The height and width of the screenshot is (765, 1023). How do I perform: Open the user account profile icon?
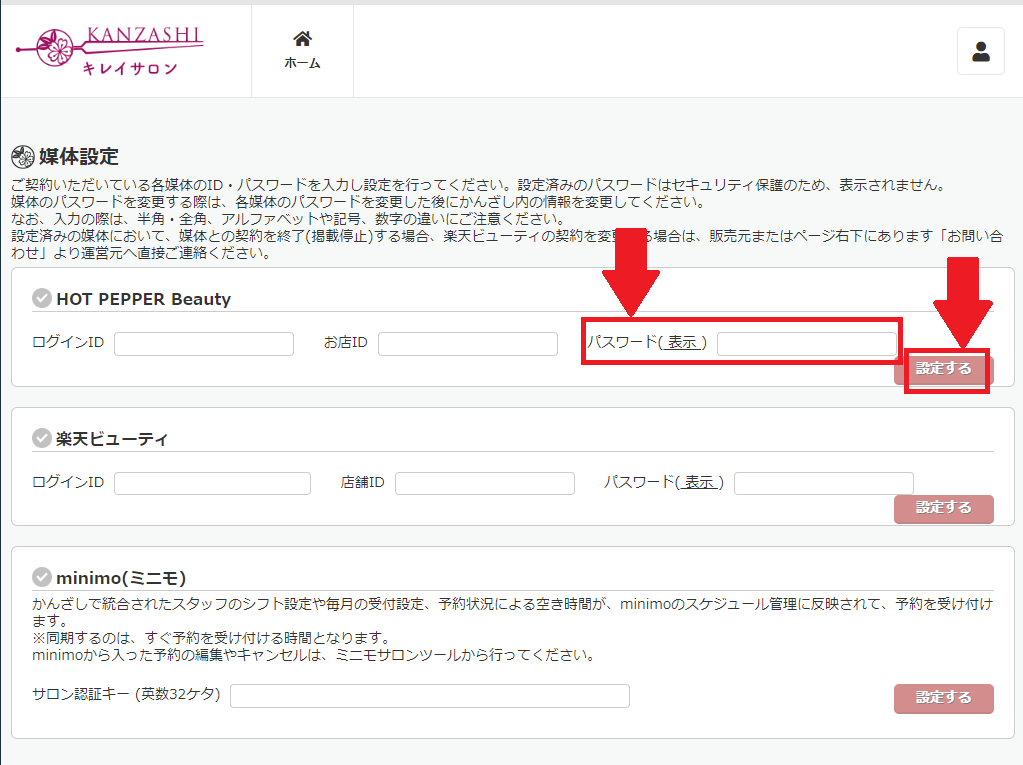point(980,52)
